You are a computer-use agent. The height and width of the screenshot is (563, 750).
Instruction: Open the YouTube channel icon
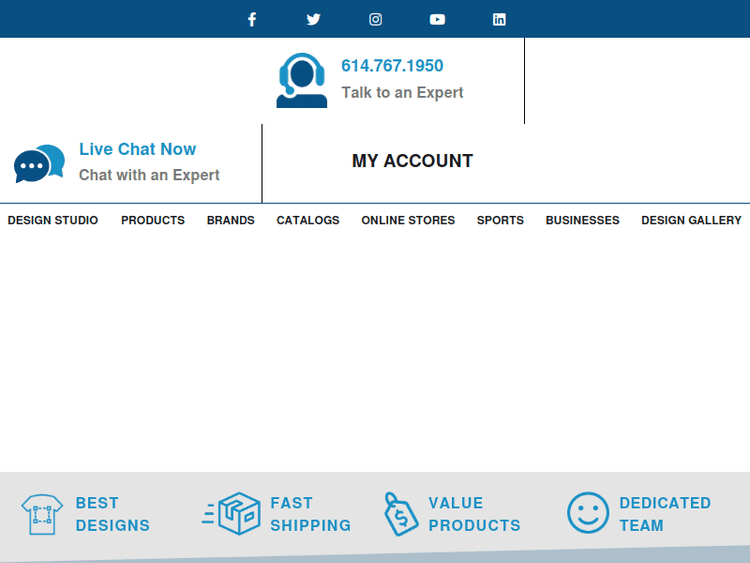pyautogui.click(x=437, y=19)
